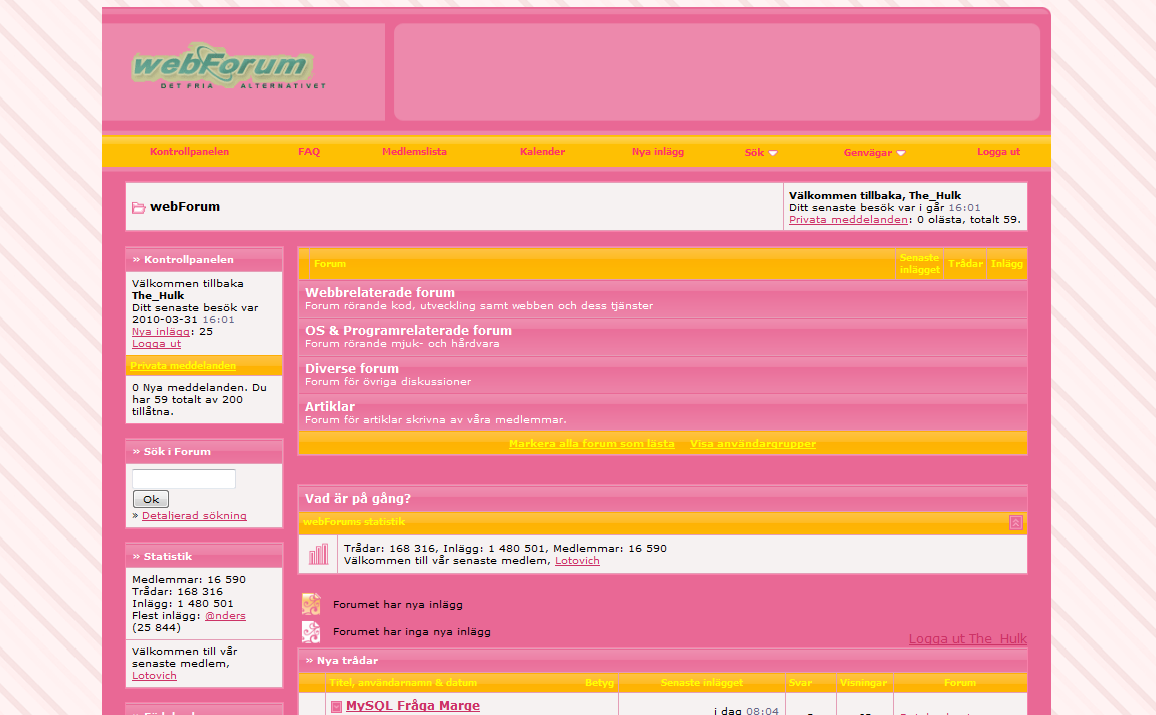The height and width of the screenshot is (715, 1156).
Task: Click Logga ut in the navbar
Action: point(998,152)
